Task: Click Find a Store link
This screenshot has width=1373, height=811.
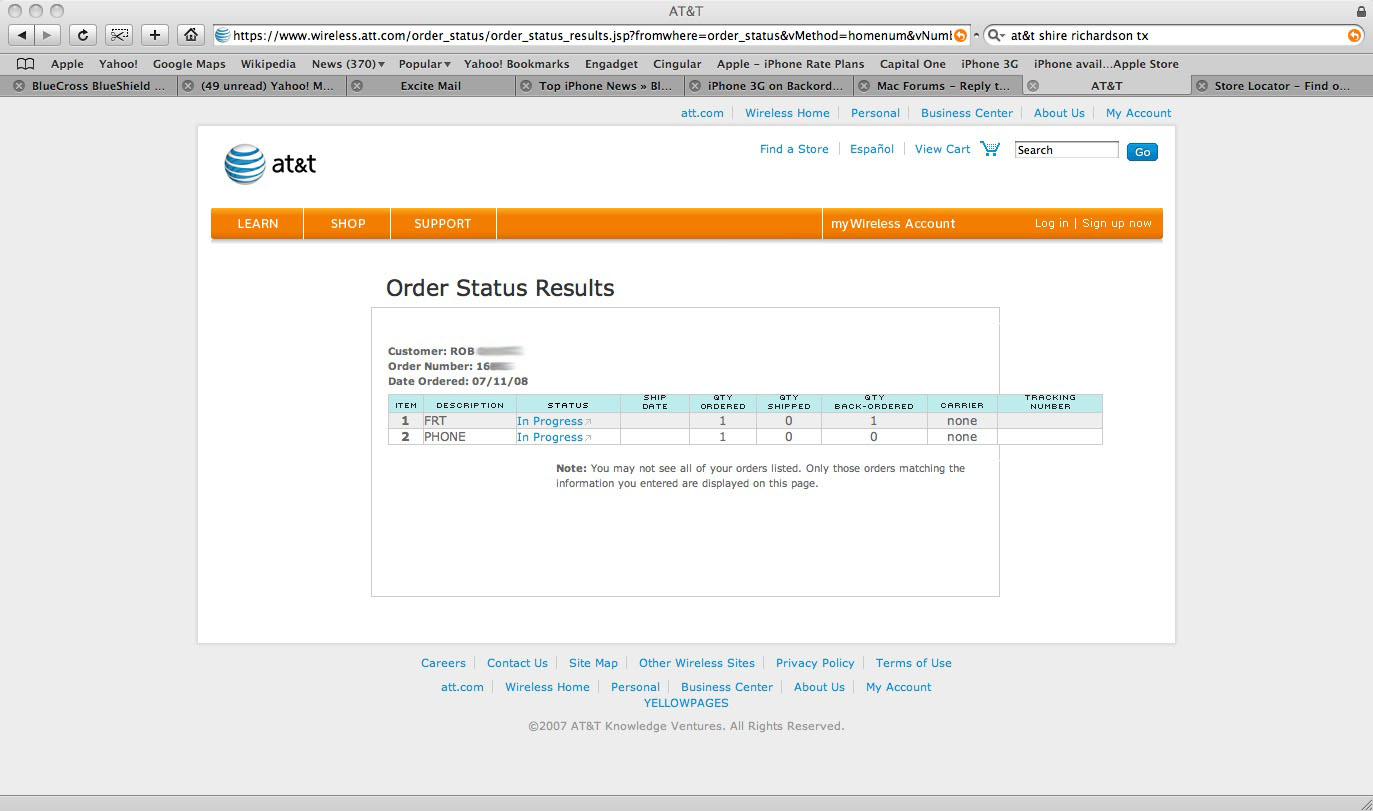Action: 794,149
